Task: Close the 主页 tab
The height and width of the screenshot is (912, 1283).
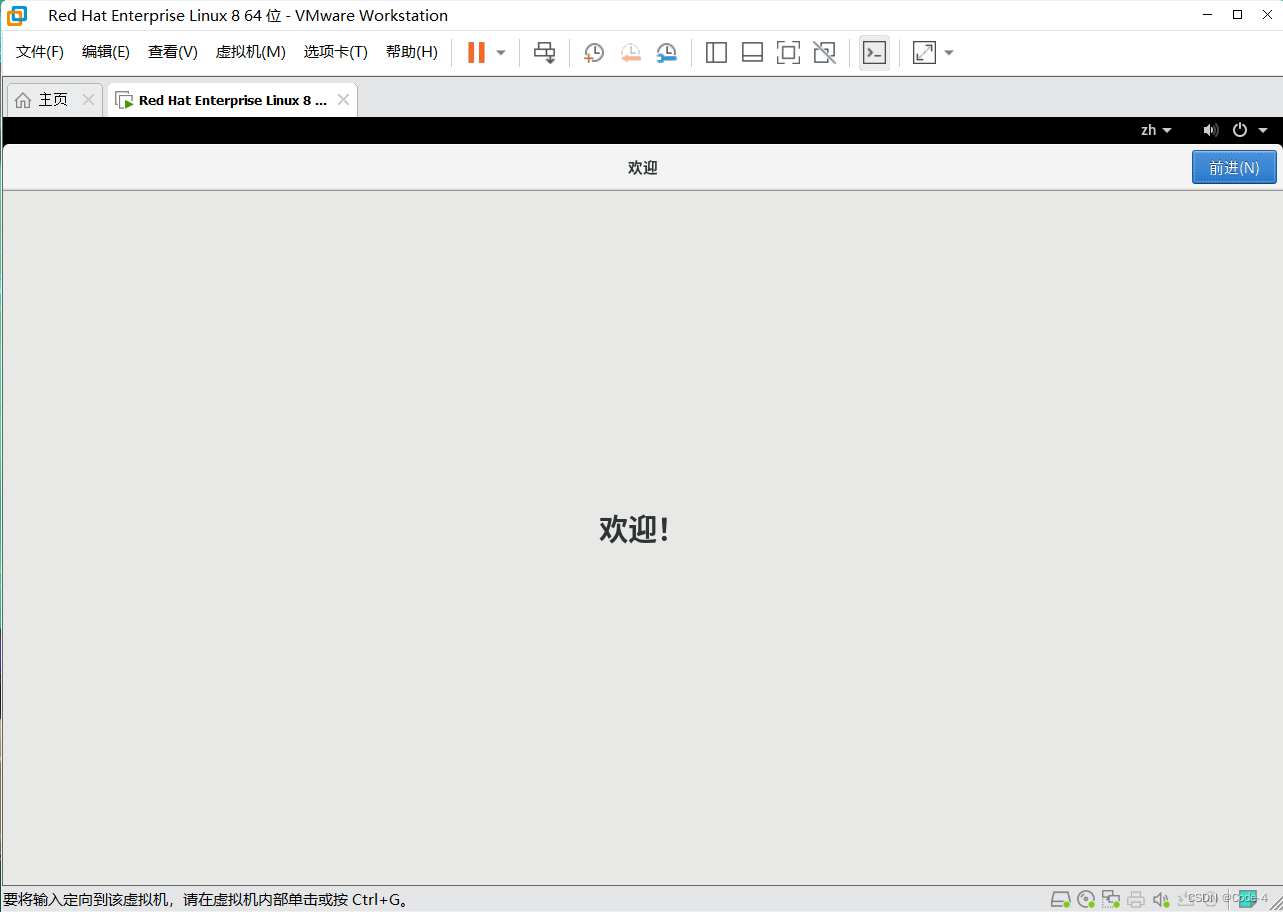Action: point(88,100)
